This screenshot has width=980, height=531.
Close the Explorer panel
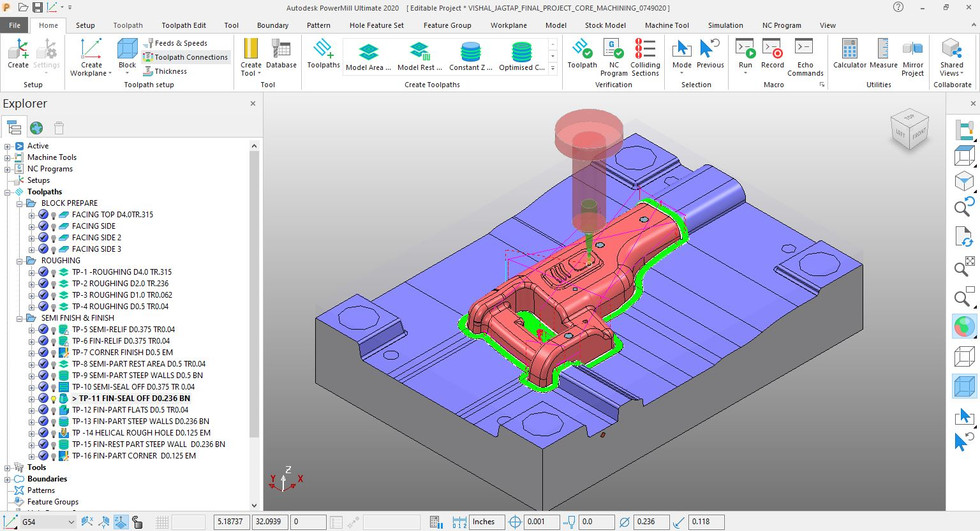click(x=252, y=104)
